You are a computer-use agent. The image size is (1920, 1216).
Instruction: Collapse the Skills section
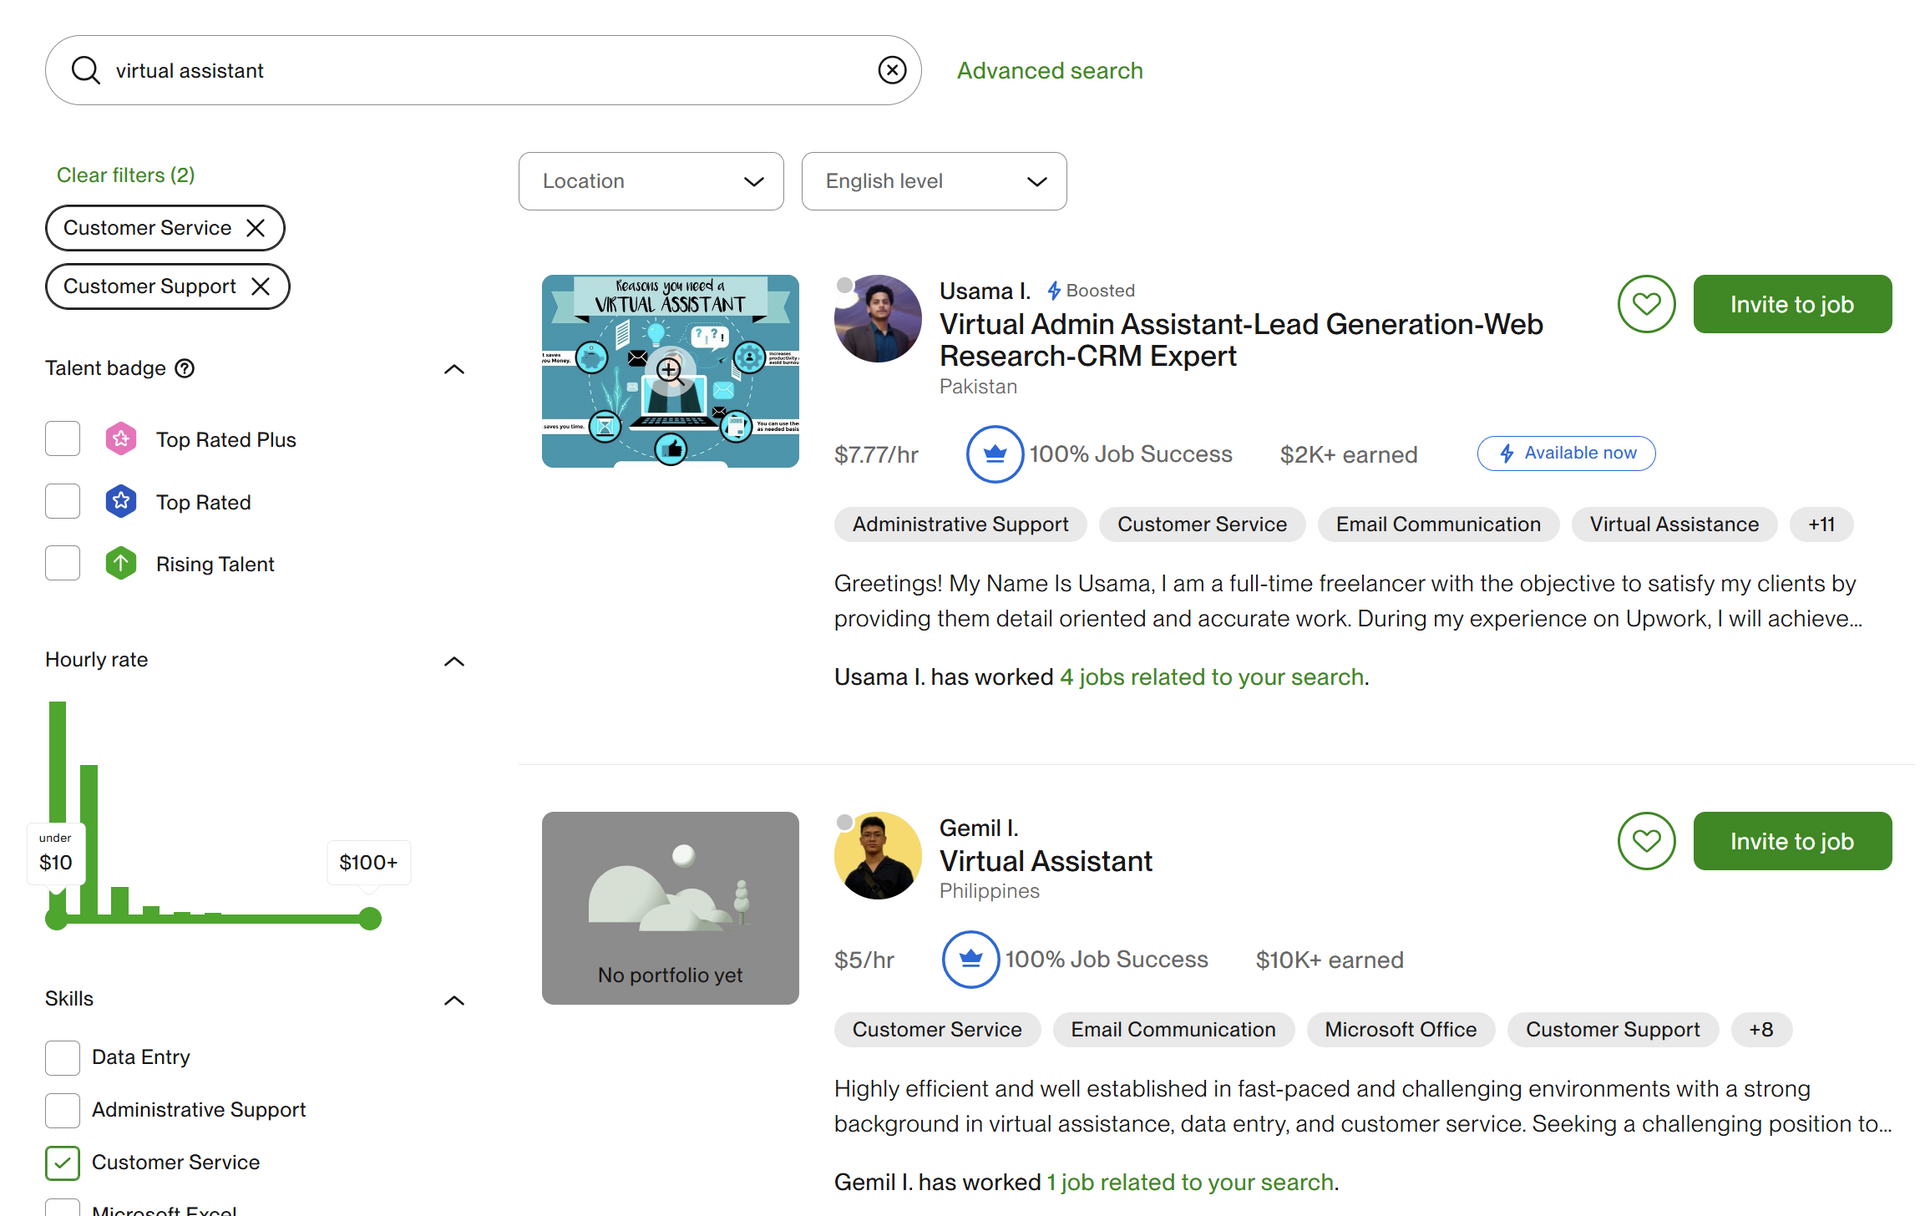(454, 1000)
